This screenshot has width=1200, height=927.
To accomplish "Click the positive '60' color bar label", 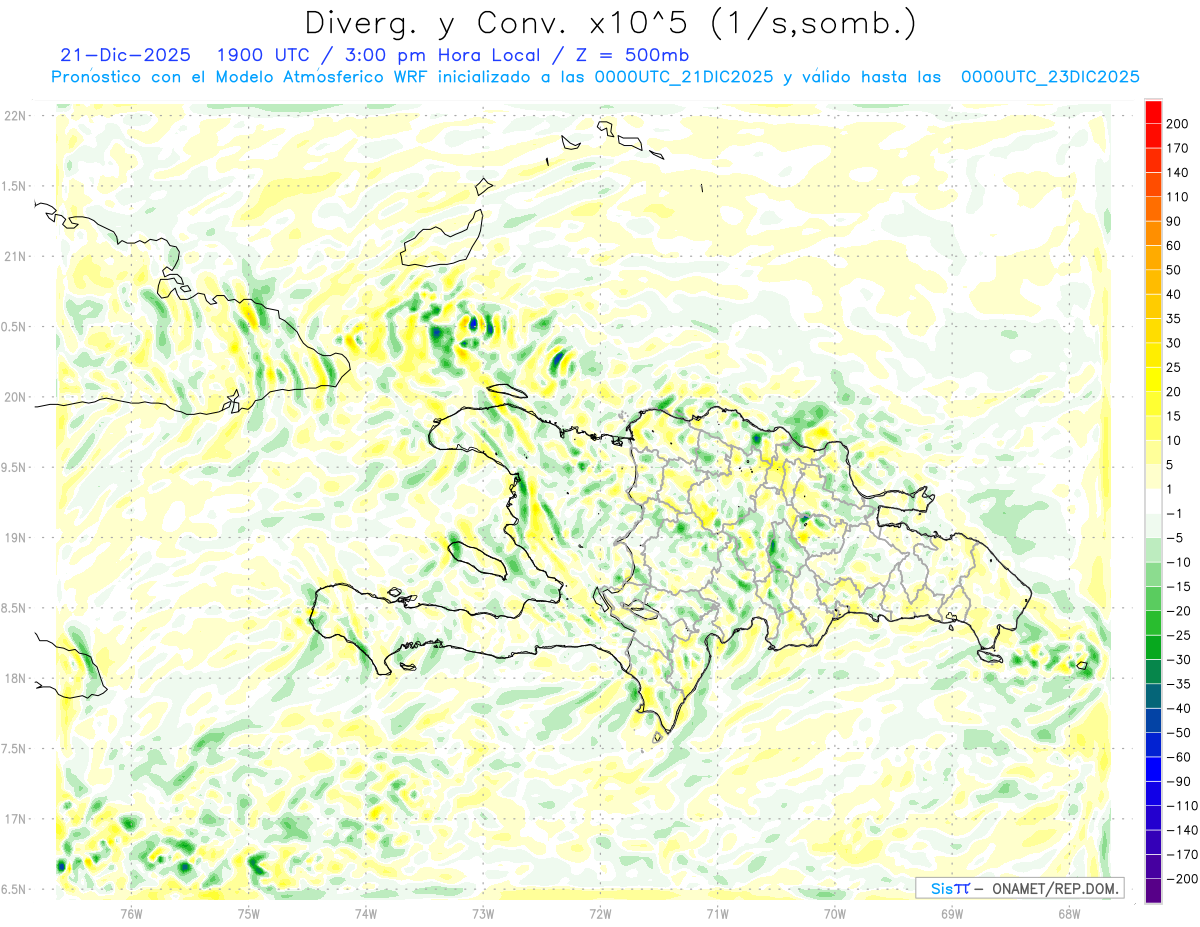I will coord(1174,245).
